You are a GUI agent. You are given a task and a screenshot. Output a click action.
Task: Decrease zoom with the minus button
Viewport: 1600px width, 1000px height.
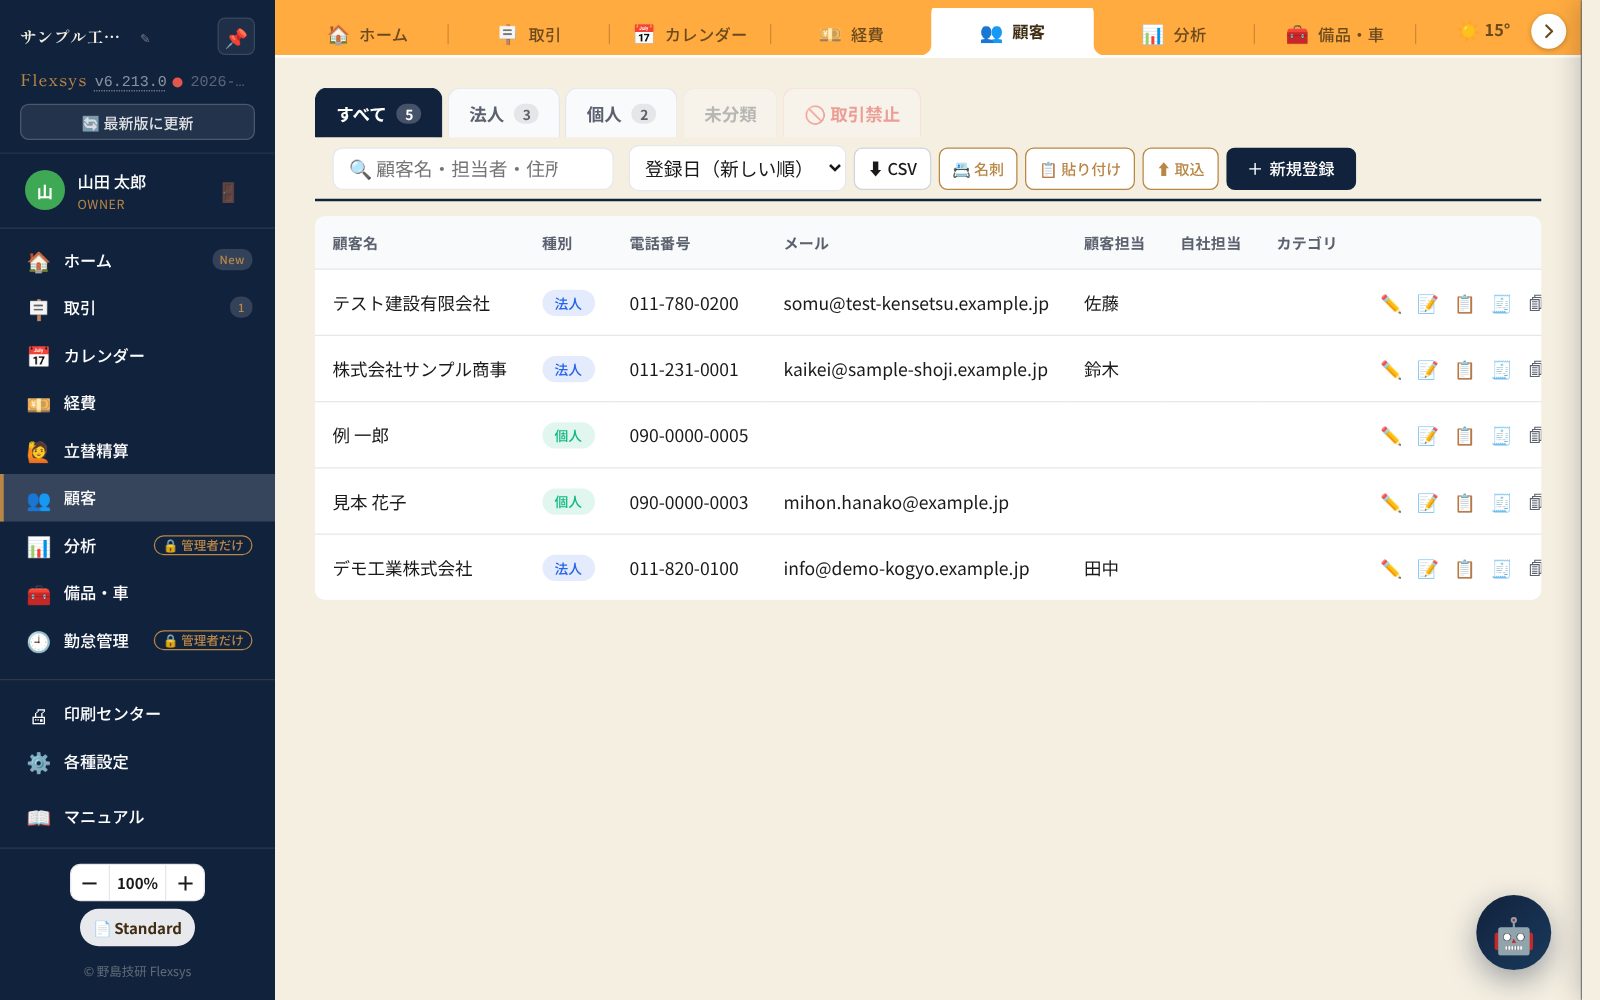point(90,883)
